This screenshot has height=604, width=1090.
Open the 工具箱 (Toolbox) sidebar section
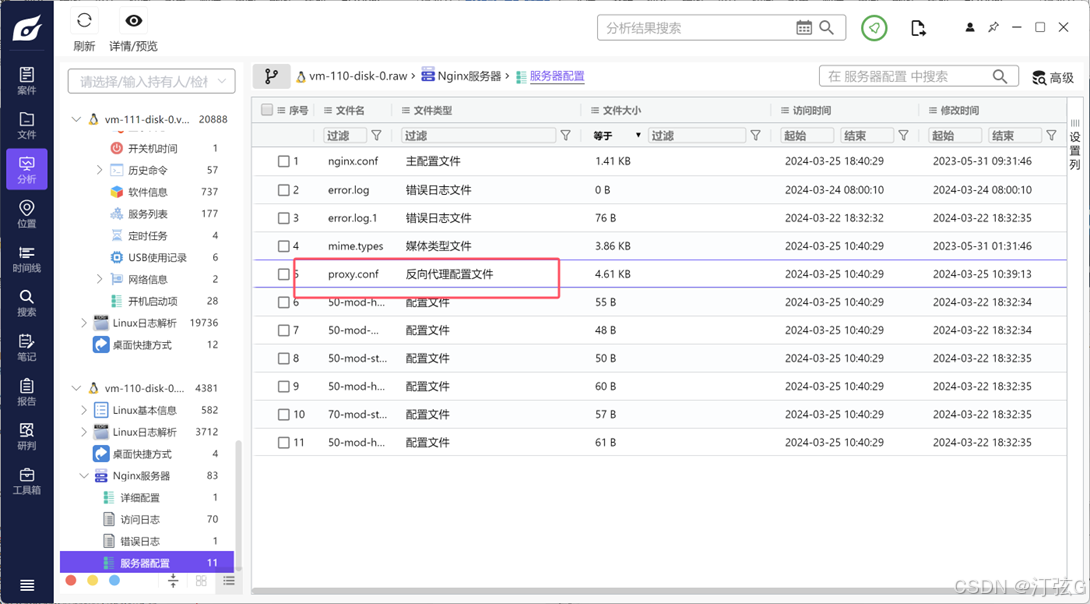(26, 481)
